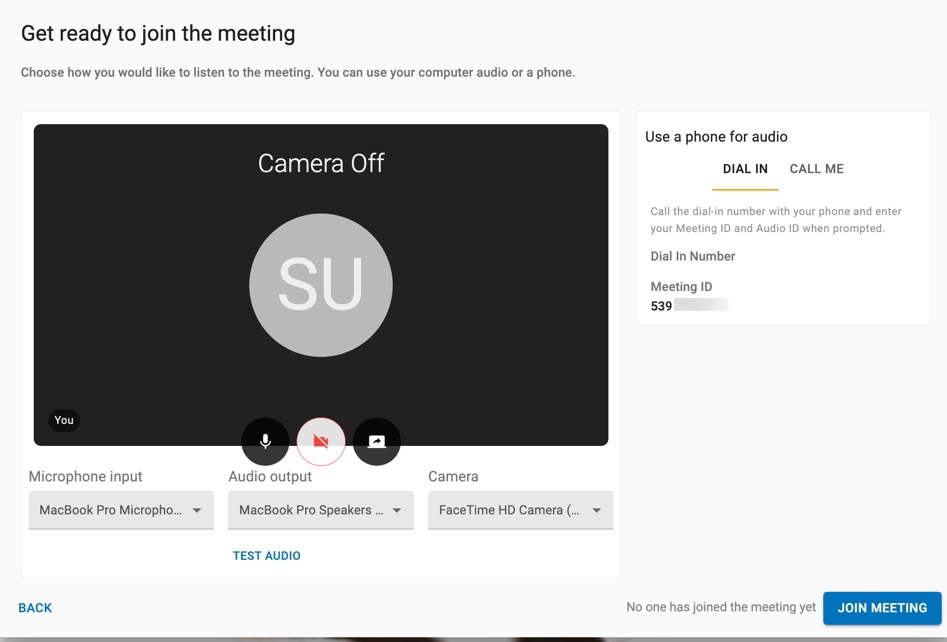Click the Meeting ID number starting 539
This screenshot has height=642, width=947.
pos(662,306)
